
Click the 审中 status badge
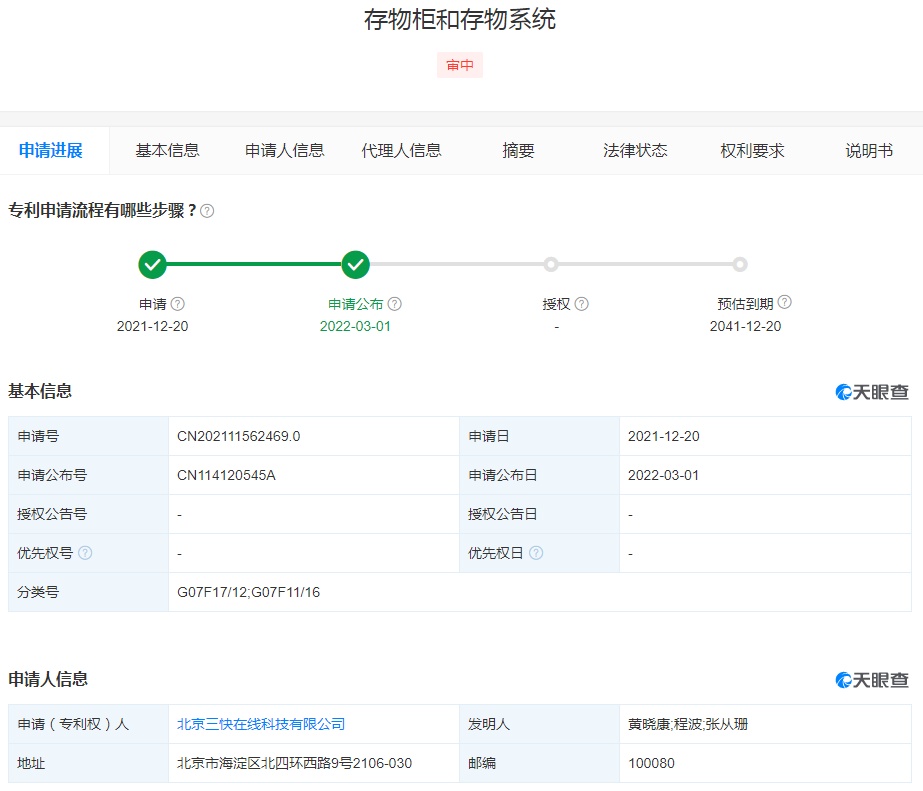pyautogui.click(x=460, y=65)
